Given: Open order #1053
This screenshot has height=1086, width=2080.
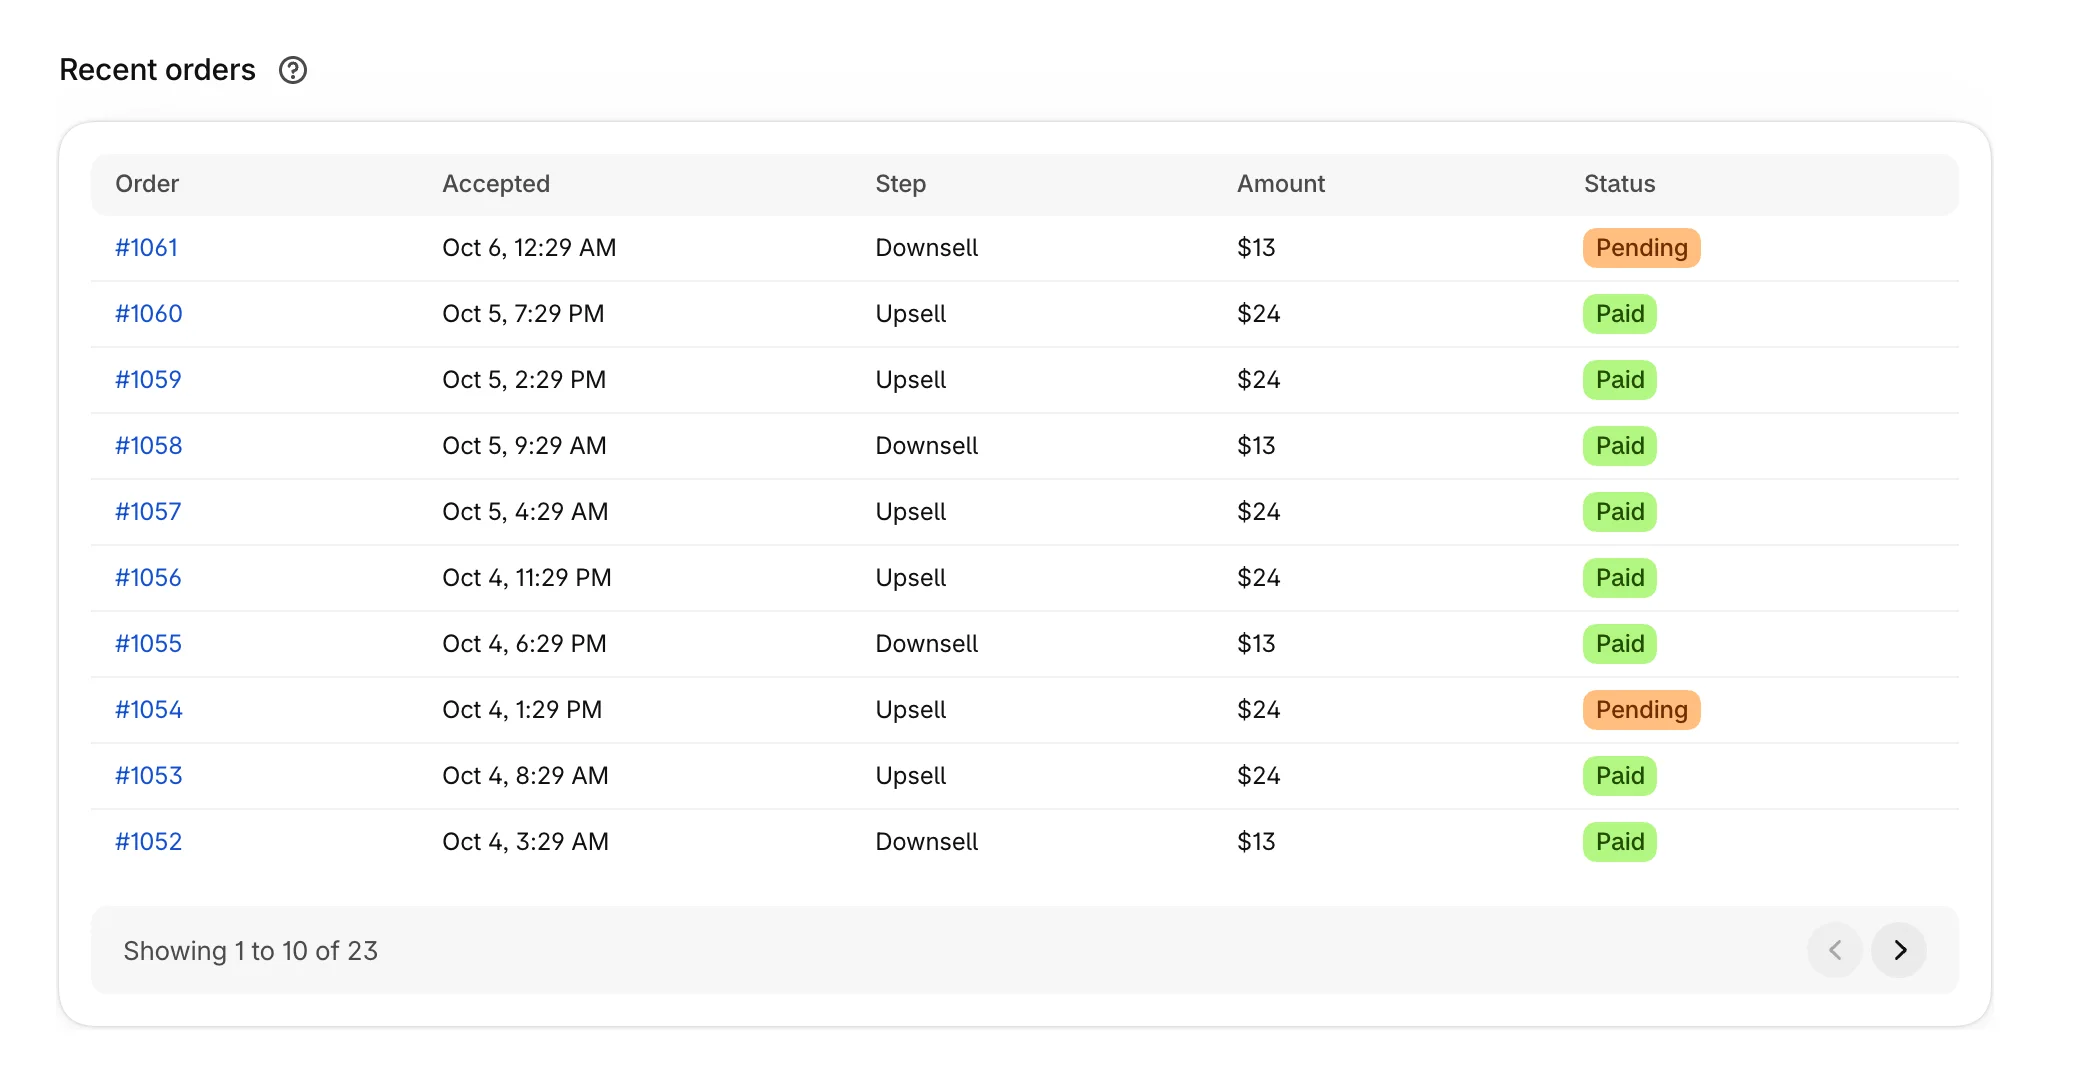Looking at the screenshot, I should coord(149,776).
